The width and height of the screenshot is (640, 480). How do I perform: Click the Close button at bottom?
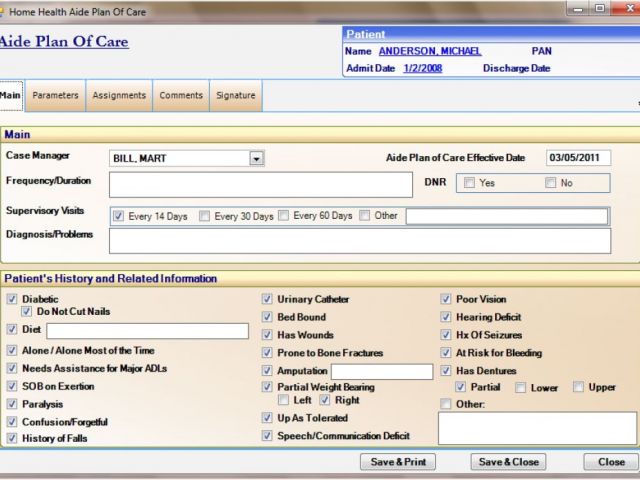[x=611, y=462]
